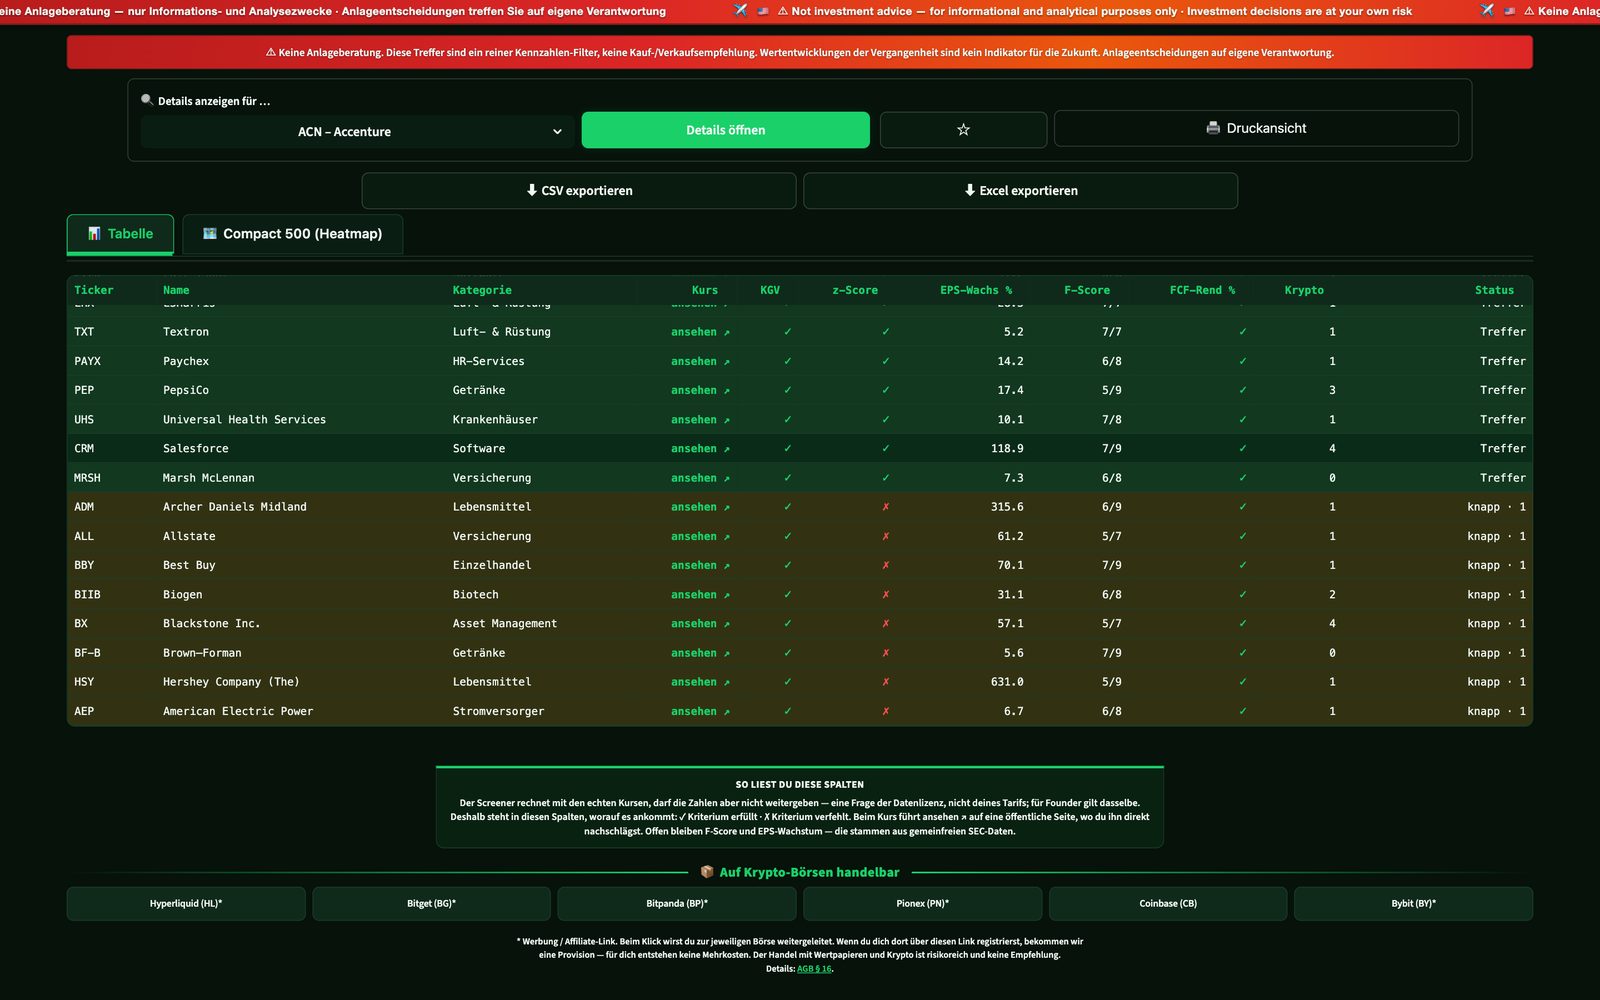Select the CRM ticker cell

click(84, 449)
